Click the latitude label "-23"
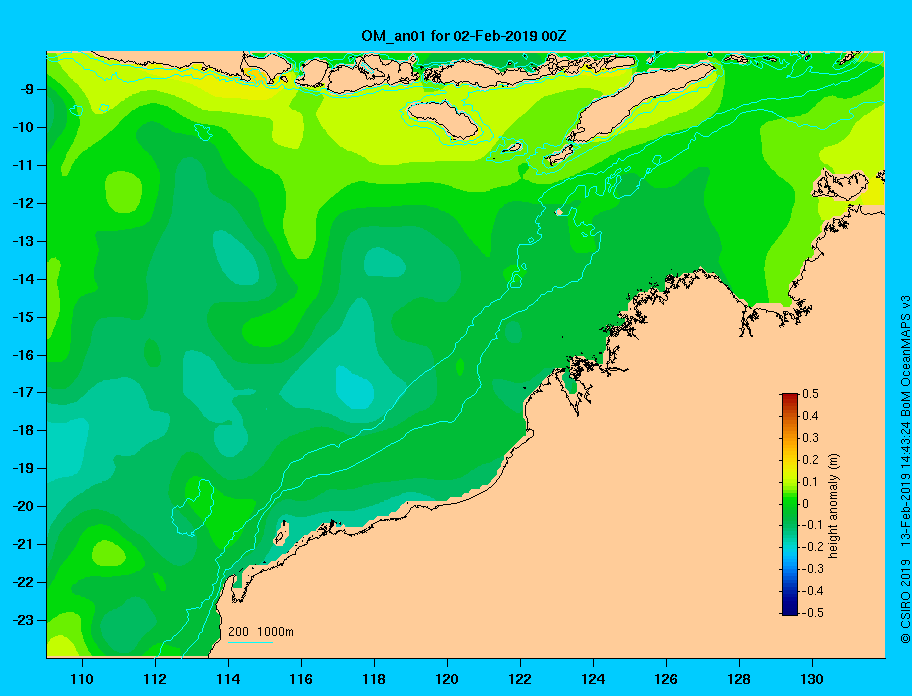Image resolution: width=912 pixels, height=696 pixels. (22, 620)
